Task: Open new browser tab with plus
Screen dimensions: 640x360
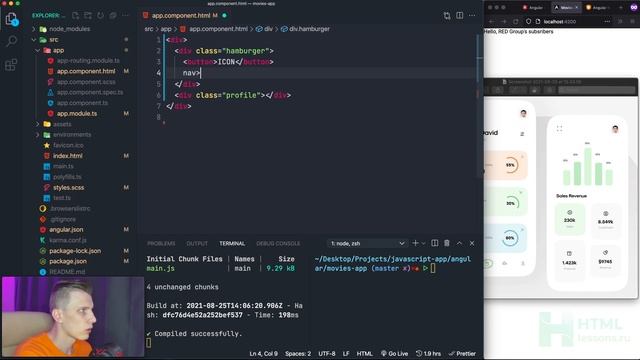Action: coord(621,7)
